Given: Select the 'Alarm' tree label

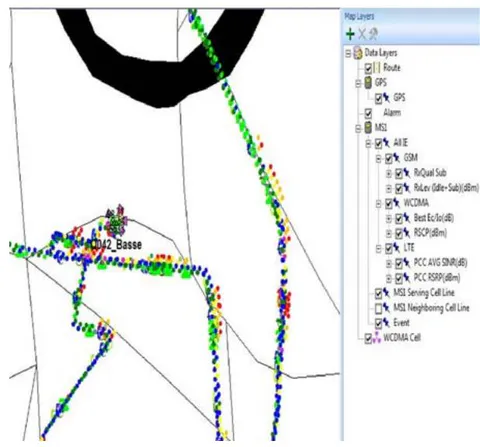Looking at the screenshot, I should [392, 113].
